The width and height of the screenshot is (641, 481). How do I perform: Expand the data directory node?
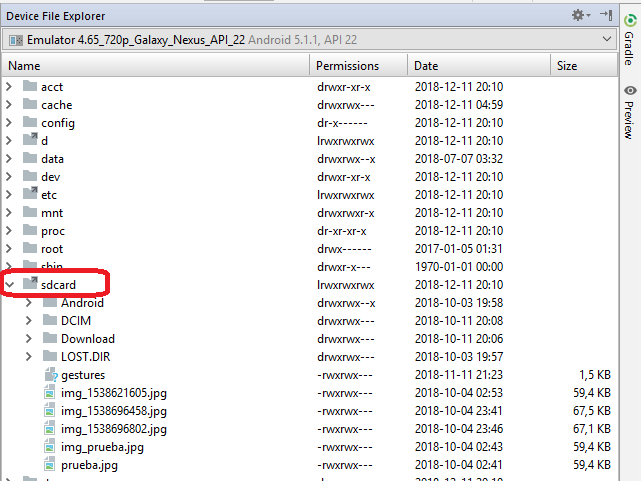pos(10,159)
